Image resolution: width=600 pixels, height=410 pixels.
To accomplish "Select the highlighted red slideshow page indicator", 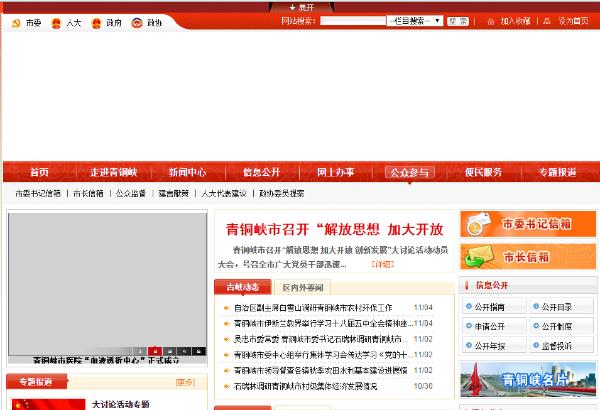I will pyautogui.click(x=155, y=351).
